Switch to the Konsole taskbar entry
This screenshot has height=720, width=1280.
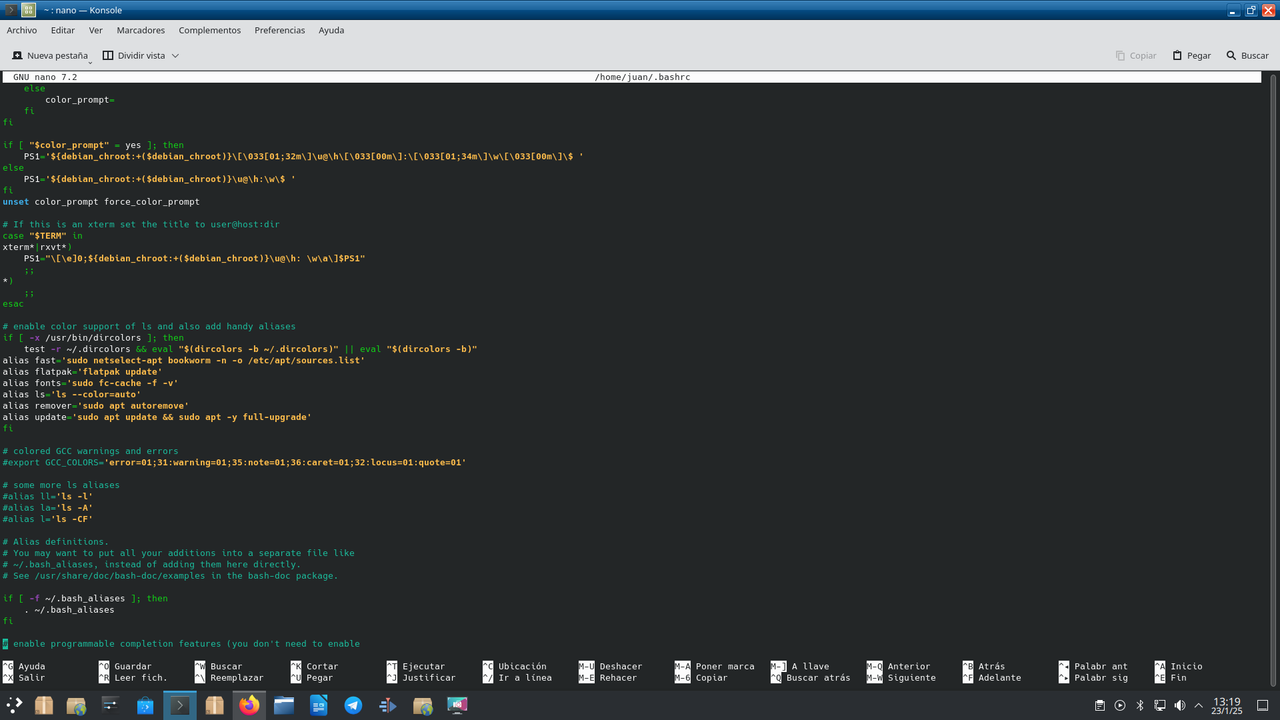coord(180,705)
